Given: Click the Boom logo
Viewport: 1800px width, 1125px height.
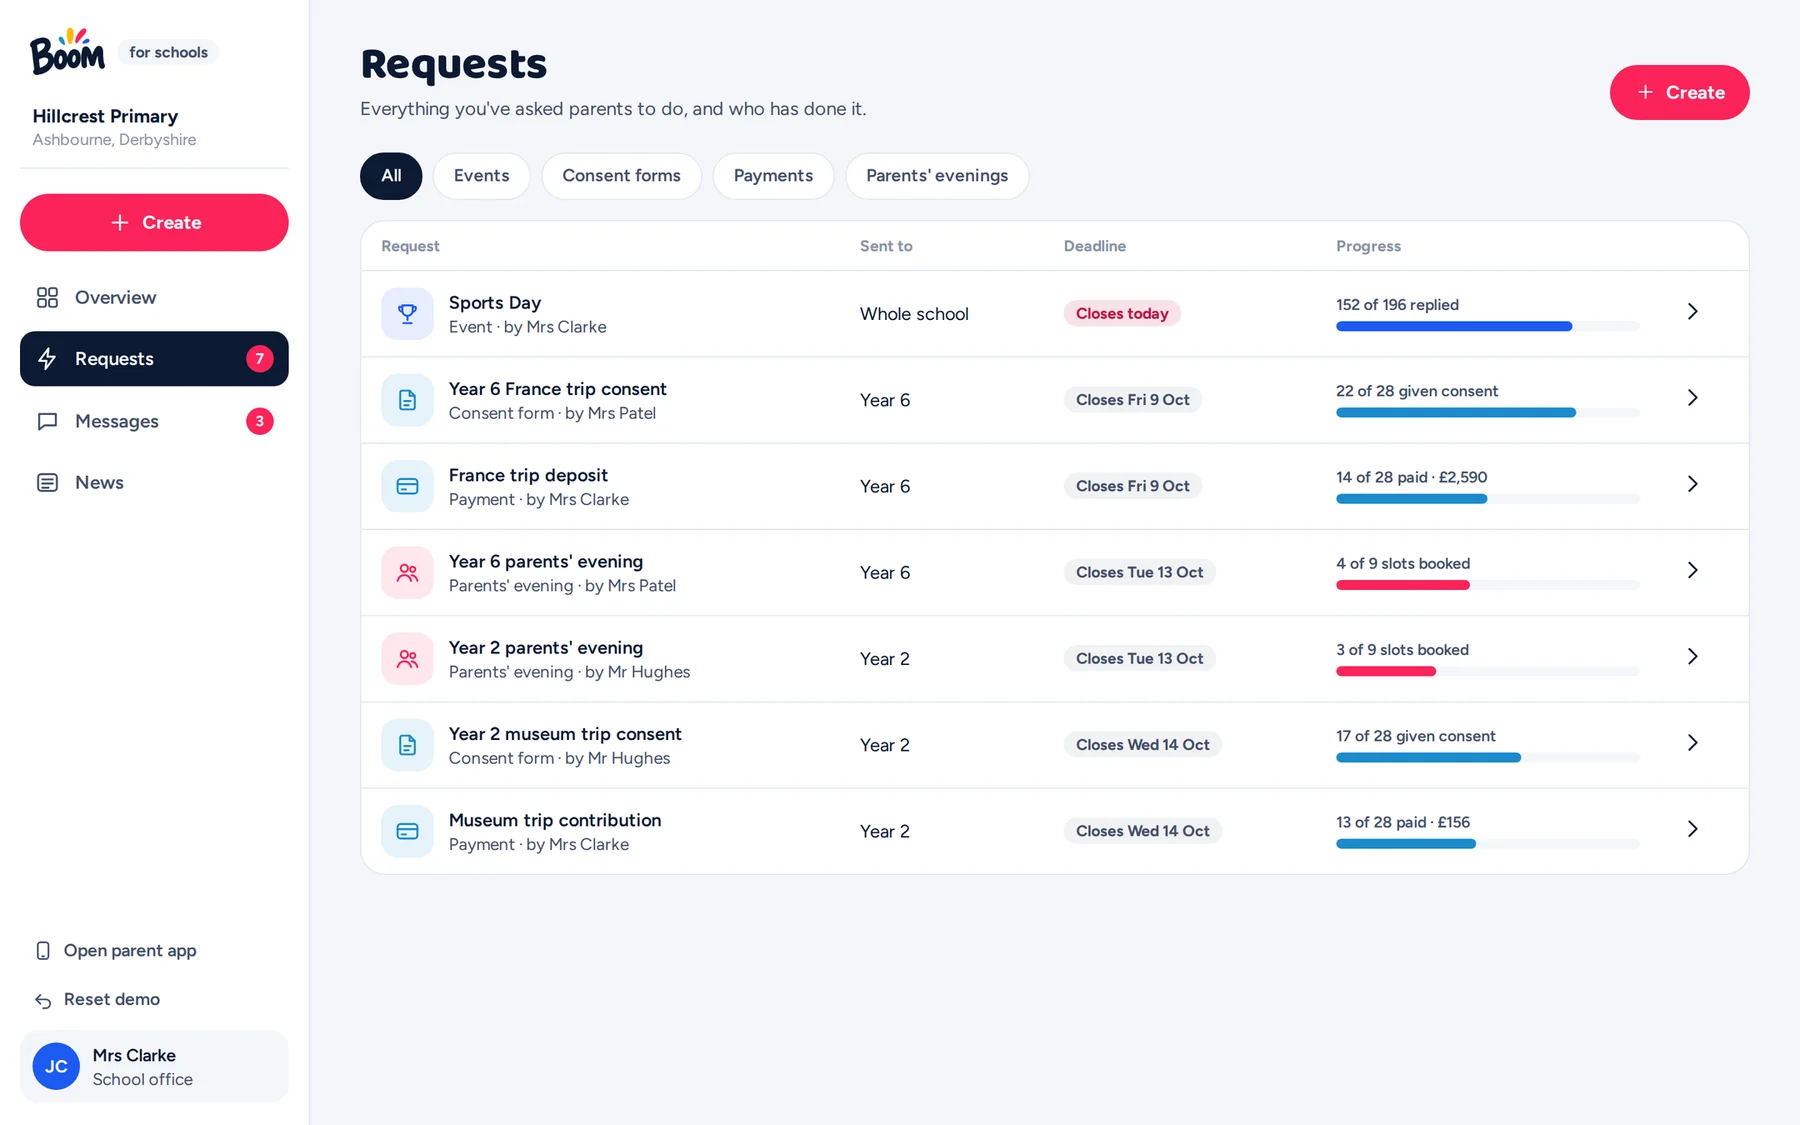Looking at the screenshot, I should point(67,52).
